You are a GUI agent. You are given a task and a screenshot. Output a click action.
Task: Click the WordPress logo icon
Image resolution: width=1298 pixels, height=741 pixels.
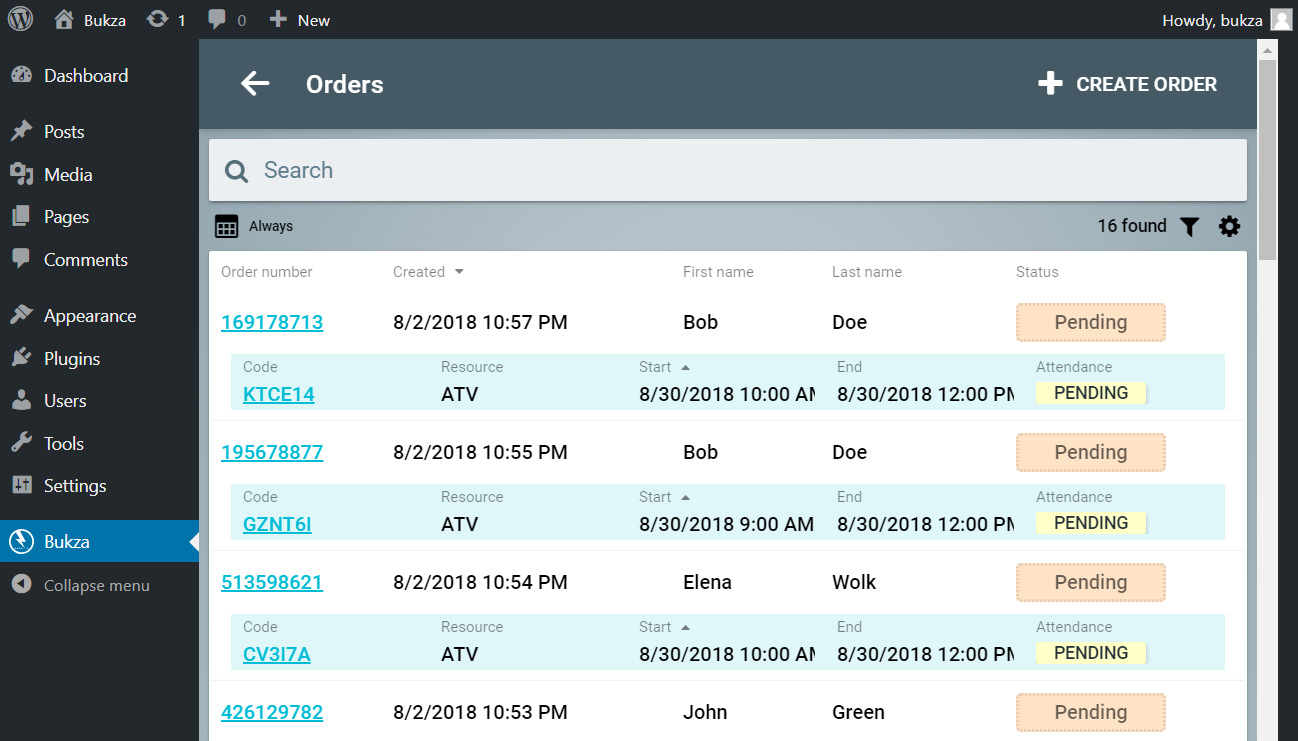(20, 19)
